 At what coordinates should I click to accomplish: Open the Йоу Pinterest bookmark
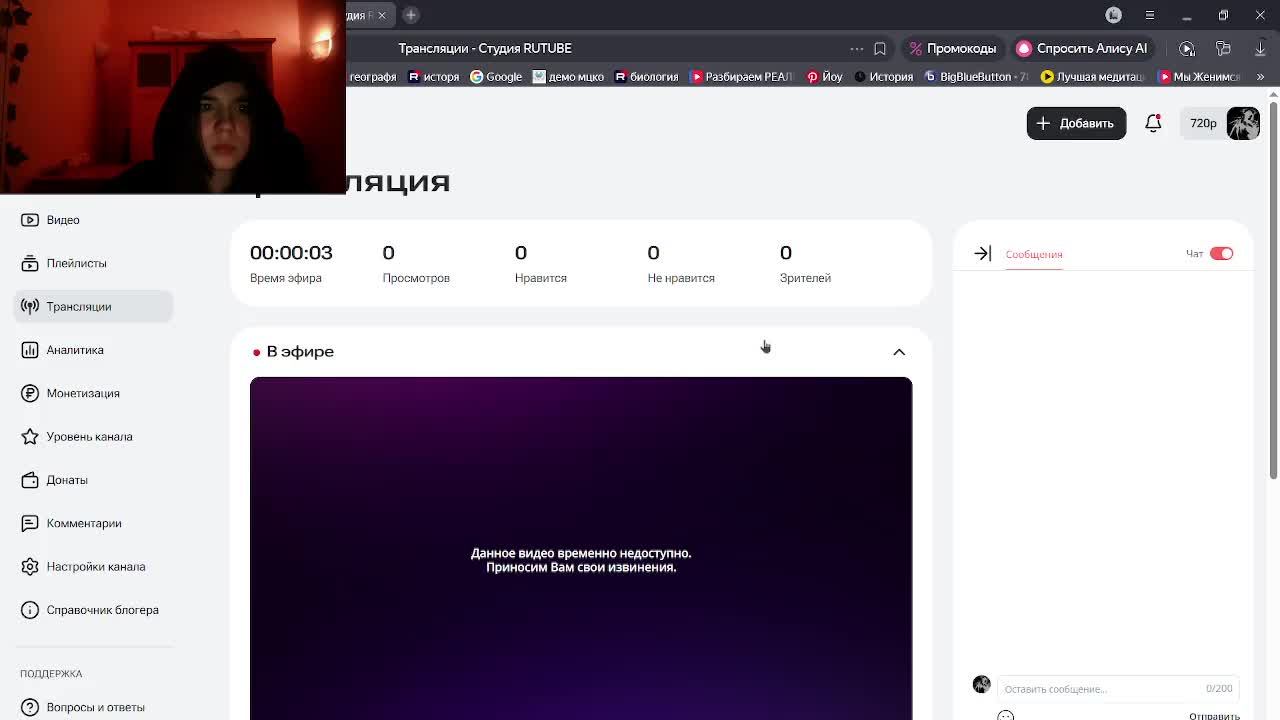(x=825, y=76)
